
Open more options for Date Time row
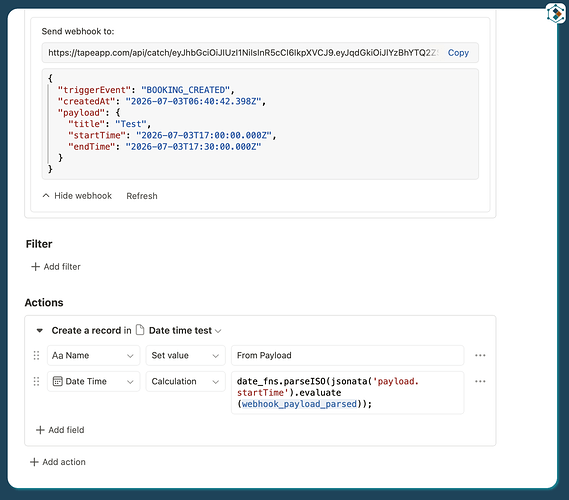pyautogui.click(x=480, y=381)
